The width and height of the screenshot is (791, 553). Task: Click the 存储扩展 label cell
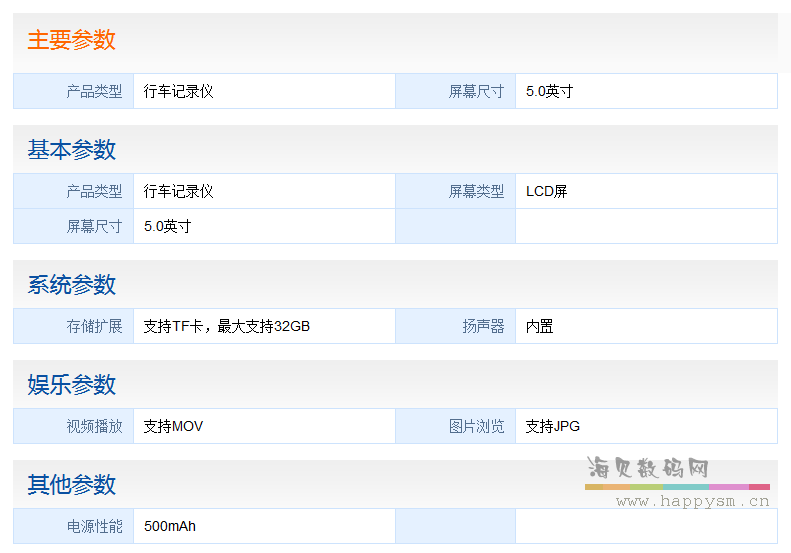point(94,326)
